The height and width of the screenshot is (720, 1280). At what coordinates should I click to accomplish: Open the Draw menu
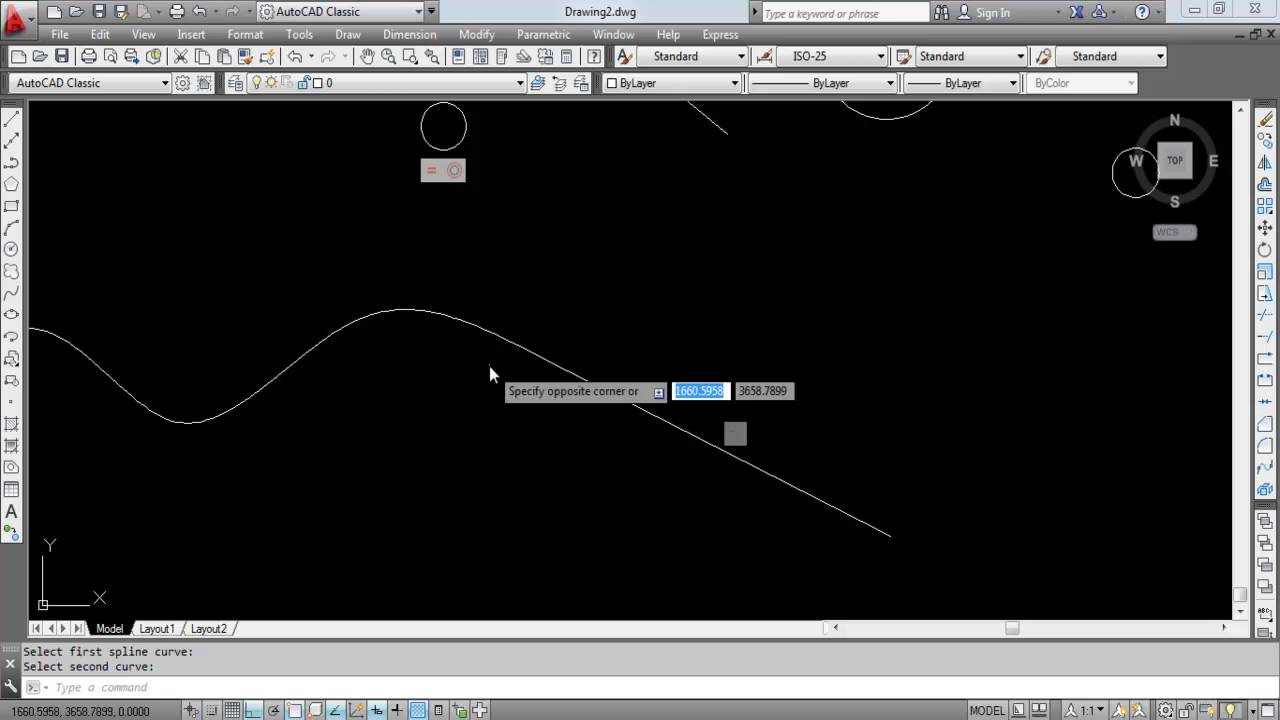(348, 34)
